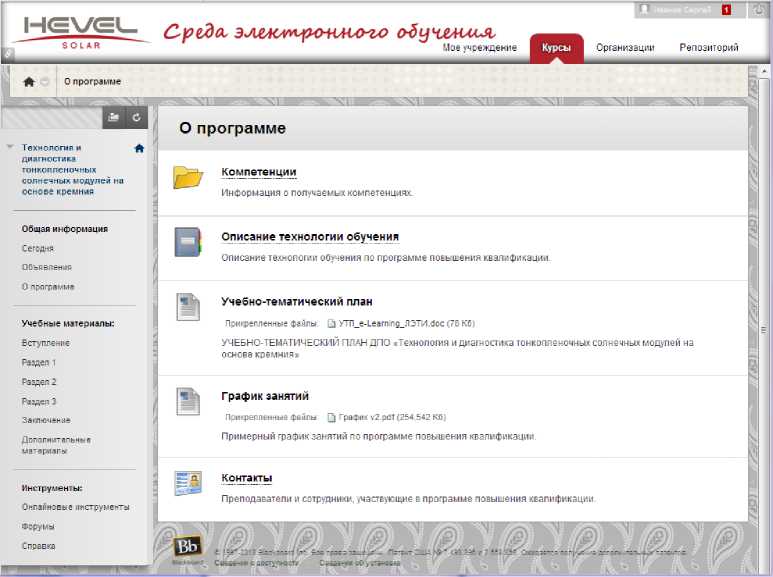Click the file icon beside График v2.pdf
This screenshot has height=577, width=773.
pyautogui.click(x=332, y=418)
